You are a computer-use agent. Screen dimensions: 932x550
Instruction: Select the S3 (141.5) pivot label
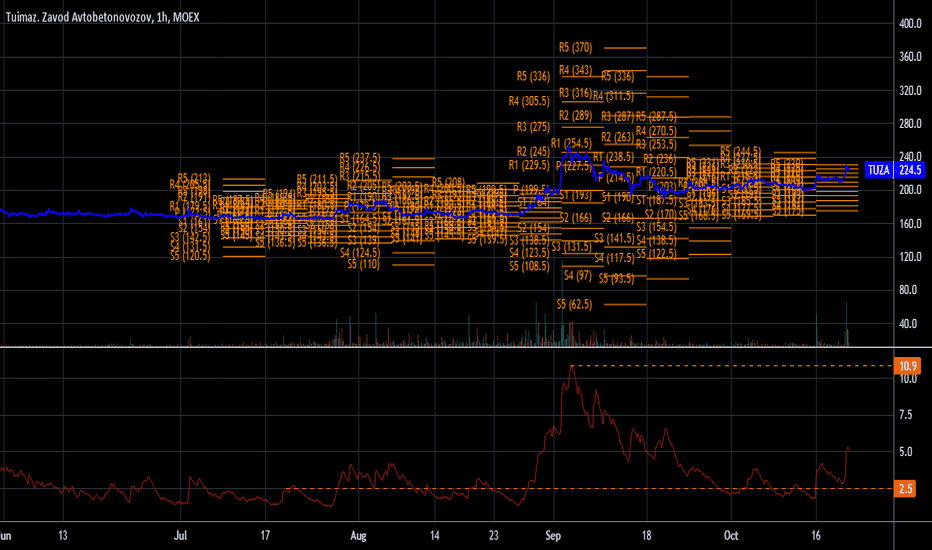point(614,238)
